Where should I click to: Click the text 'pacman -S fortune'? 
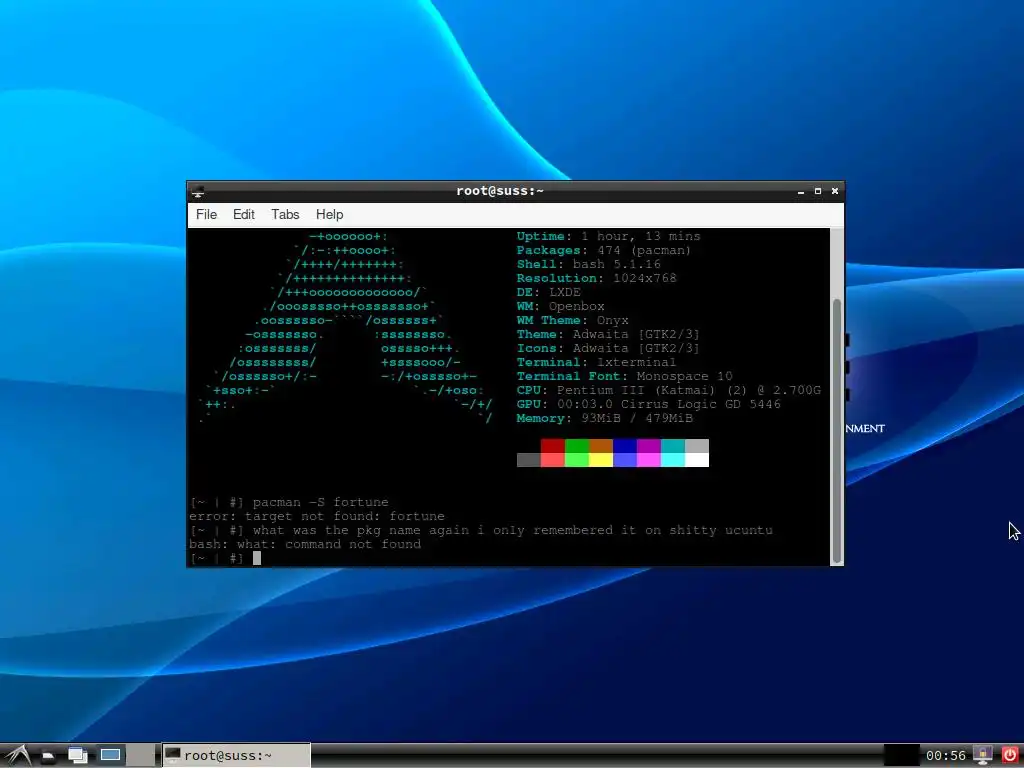(321, 502)
